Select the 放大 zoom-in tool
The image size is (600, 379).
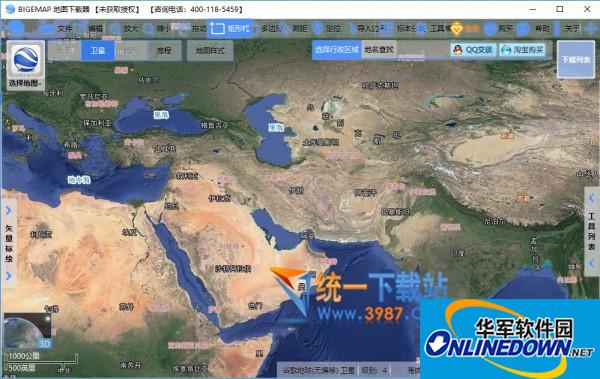pyautogui.click(x=123, y=28)
